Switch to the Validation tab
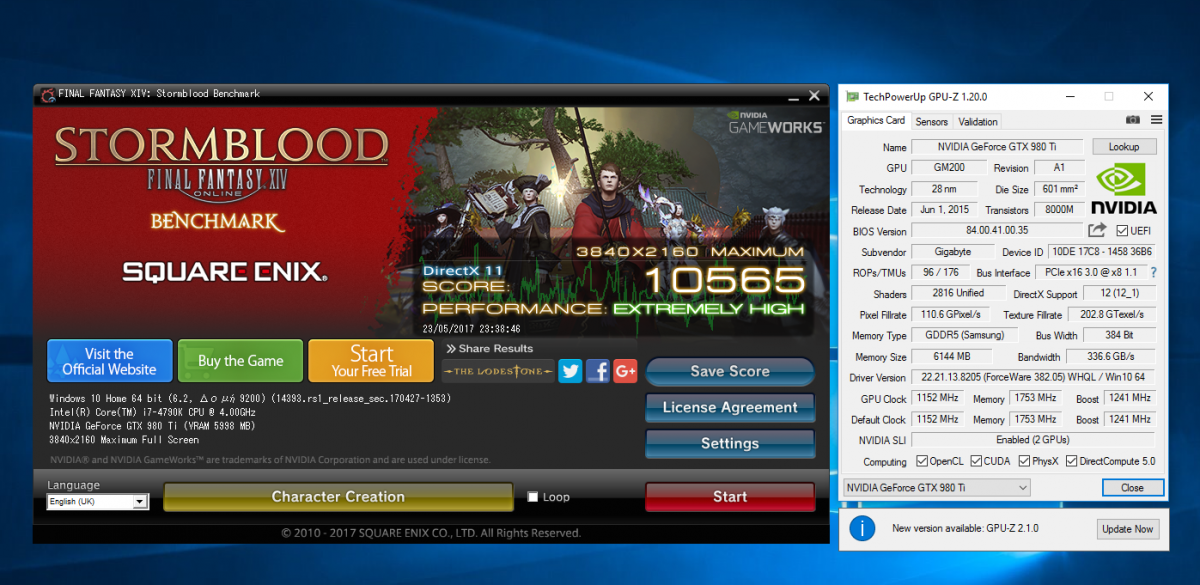 pos(978,122)
